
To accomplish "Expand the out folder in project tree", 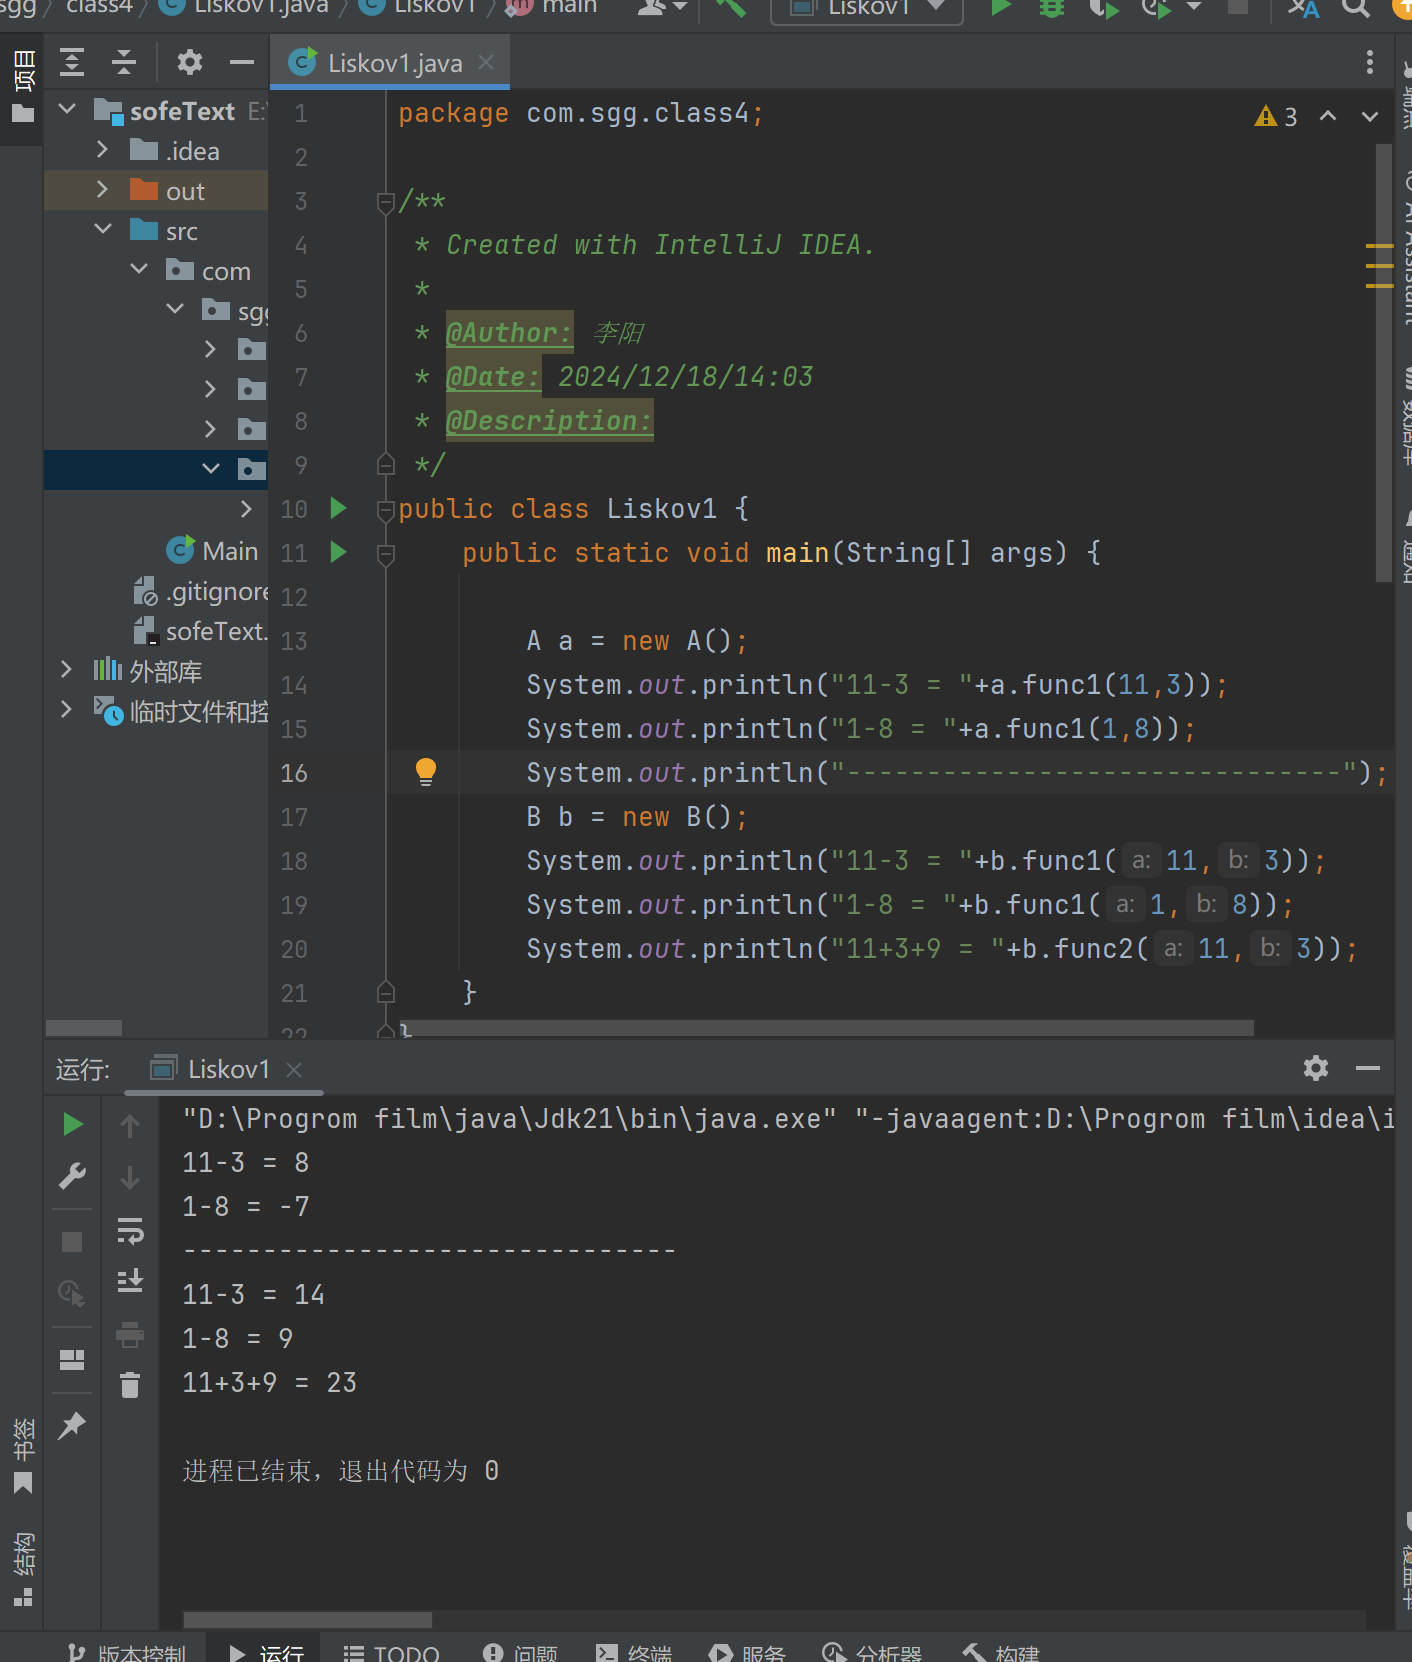I will (x=102, y=190).
